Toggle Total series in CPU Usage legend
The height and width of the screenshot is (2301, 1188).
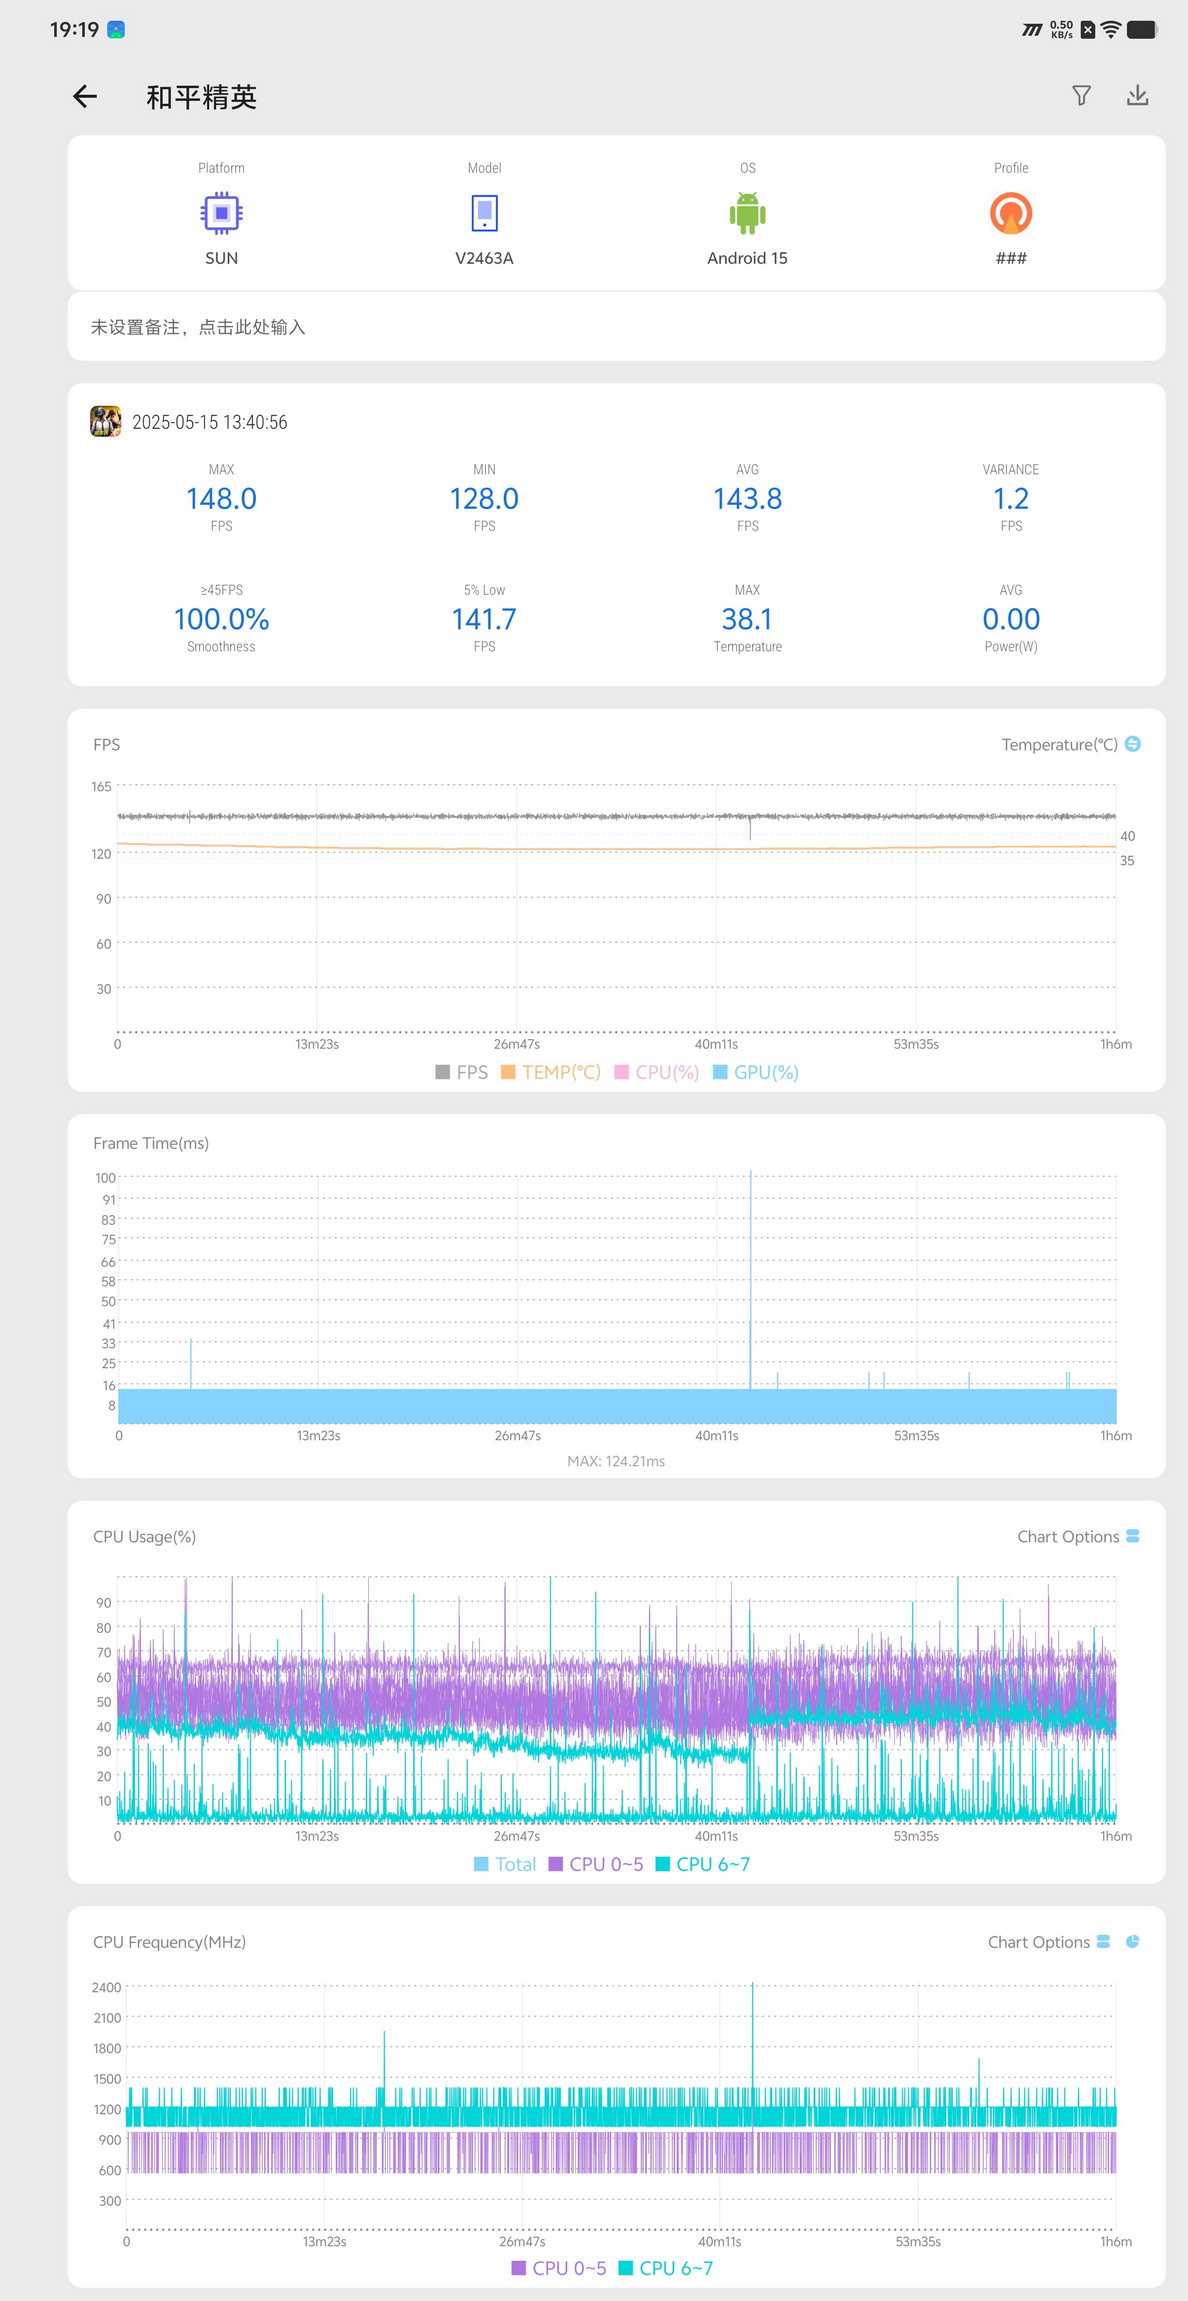click(505, 1864)
